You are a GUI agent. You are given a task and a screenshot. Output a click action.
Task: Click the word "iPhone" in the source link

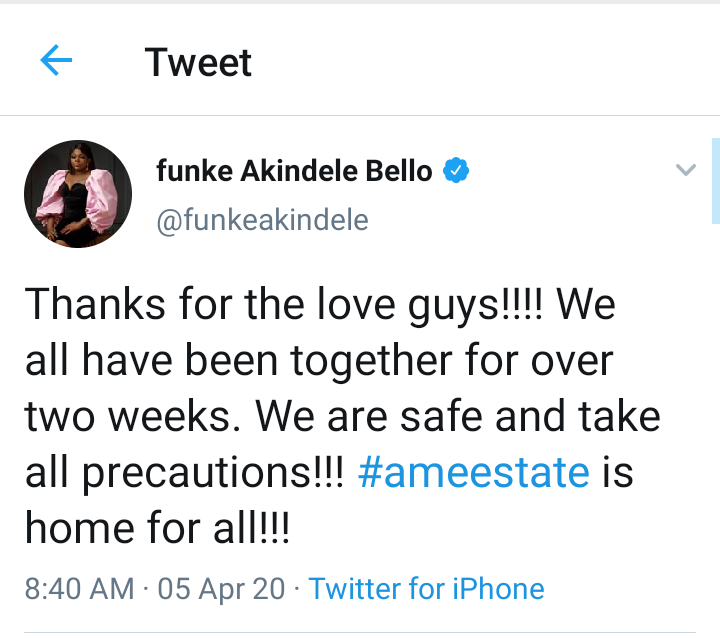point(498,588)
